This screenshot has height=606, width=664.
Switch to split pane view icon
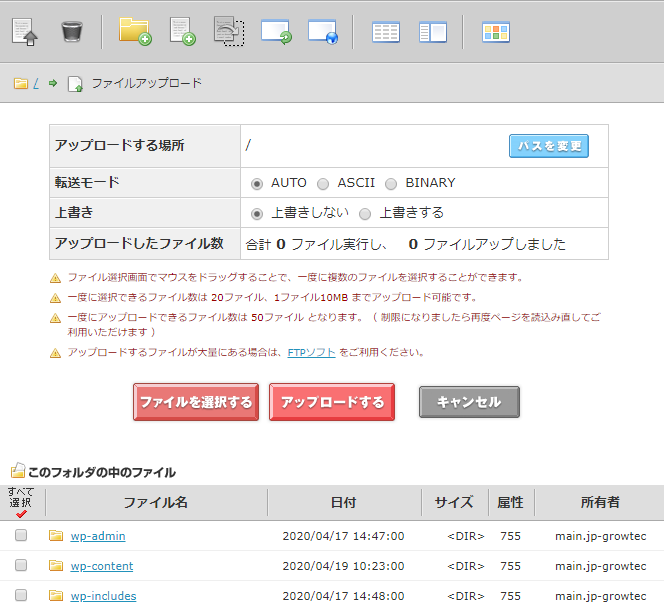click(x=433, y=32)
